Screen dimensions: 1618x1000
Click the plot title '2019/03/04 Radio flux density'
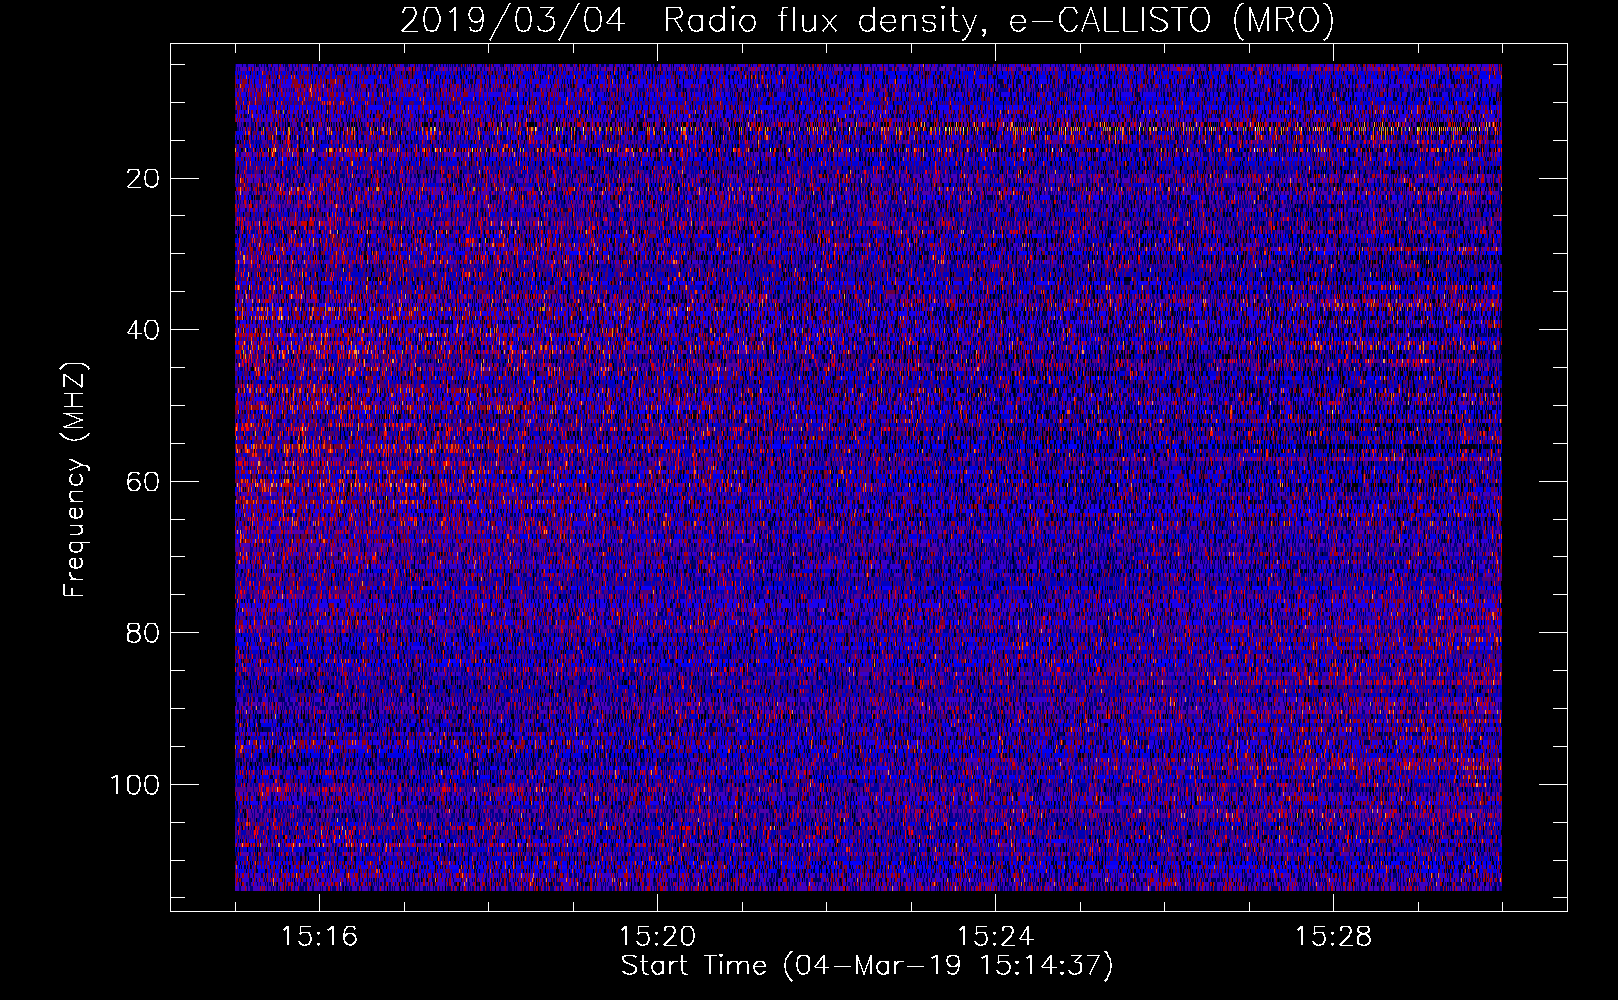(867, 20)
